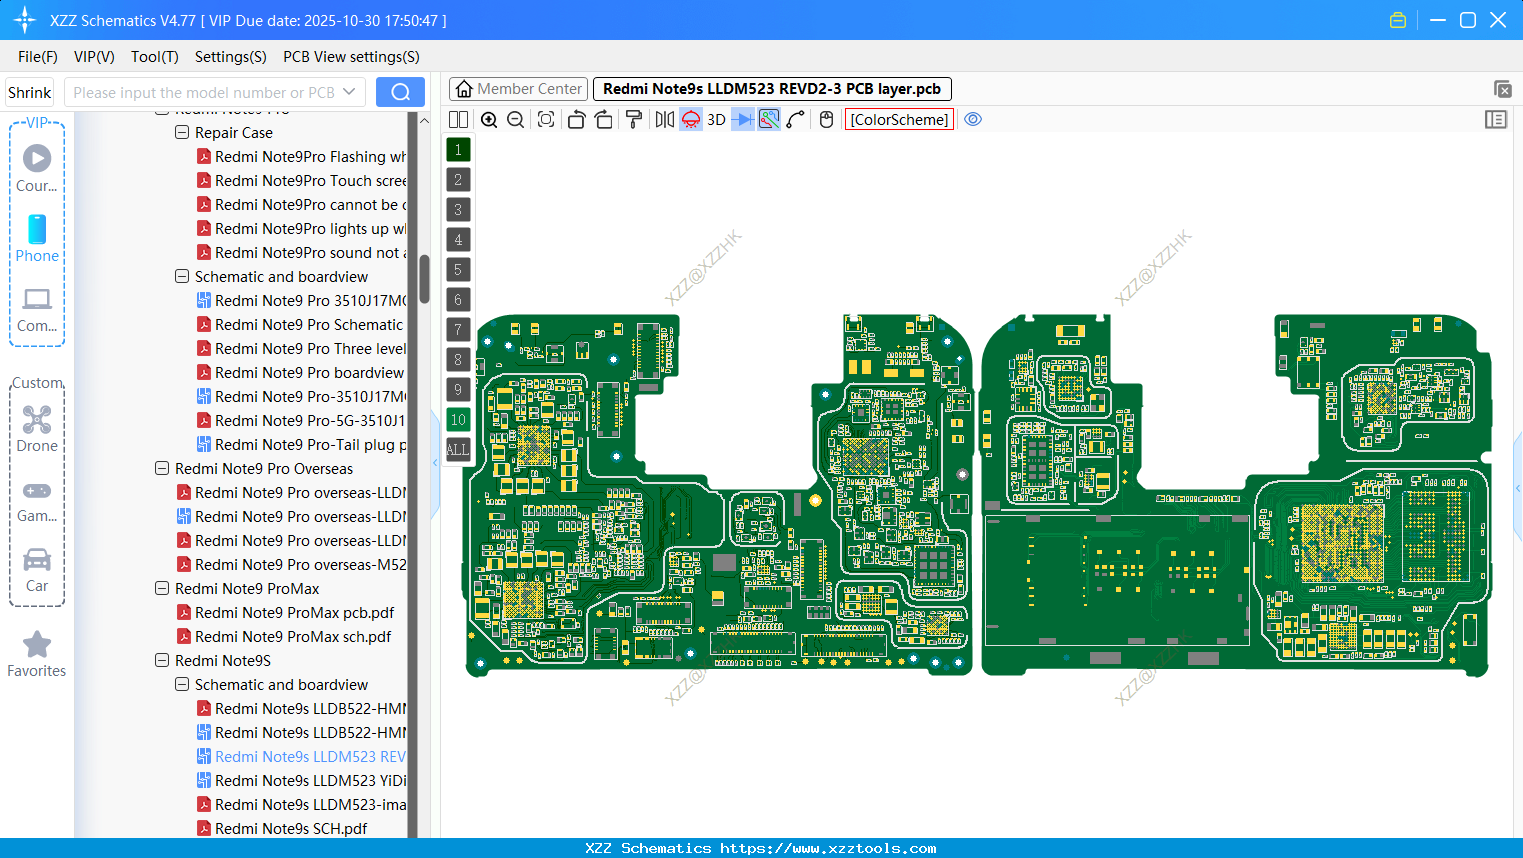The image size is (1523, 858).
Task: Open the Tool menu
Action: pos(154,57)
